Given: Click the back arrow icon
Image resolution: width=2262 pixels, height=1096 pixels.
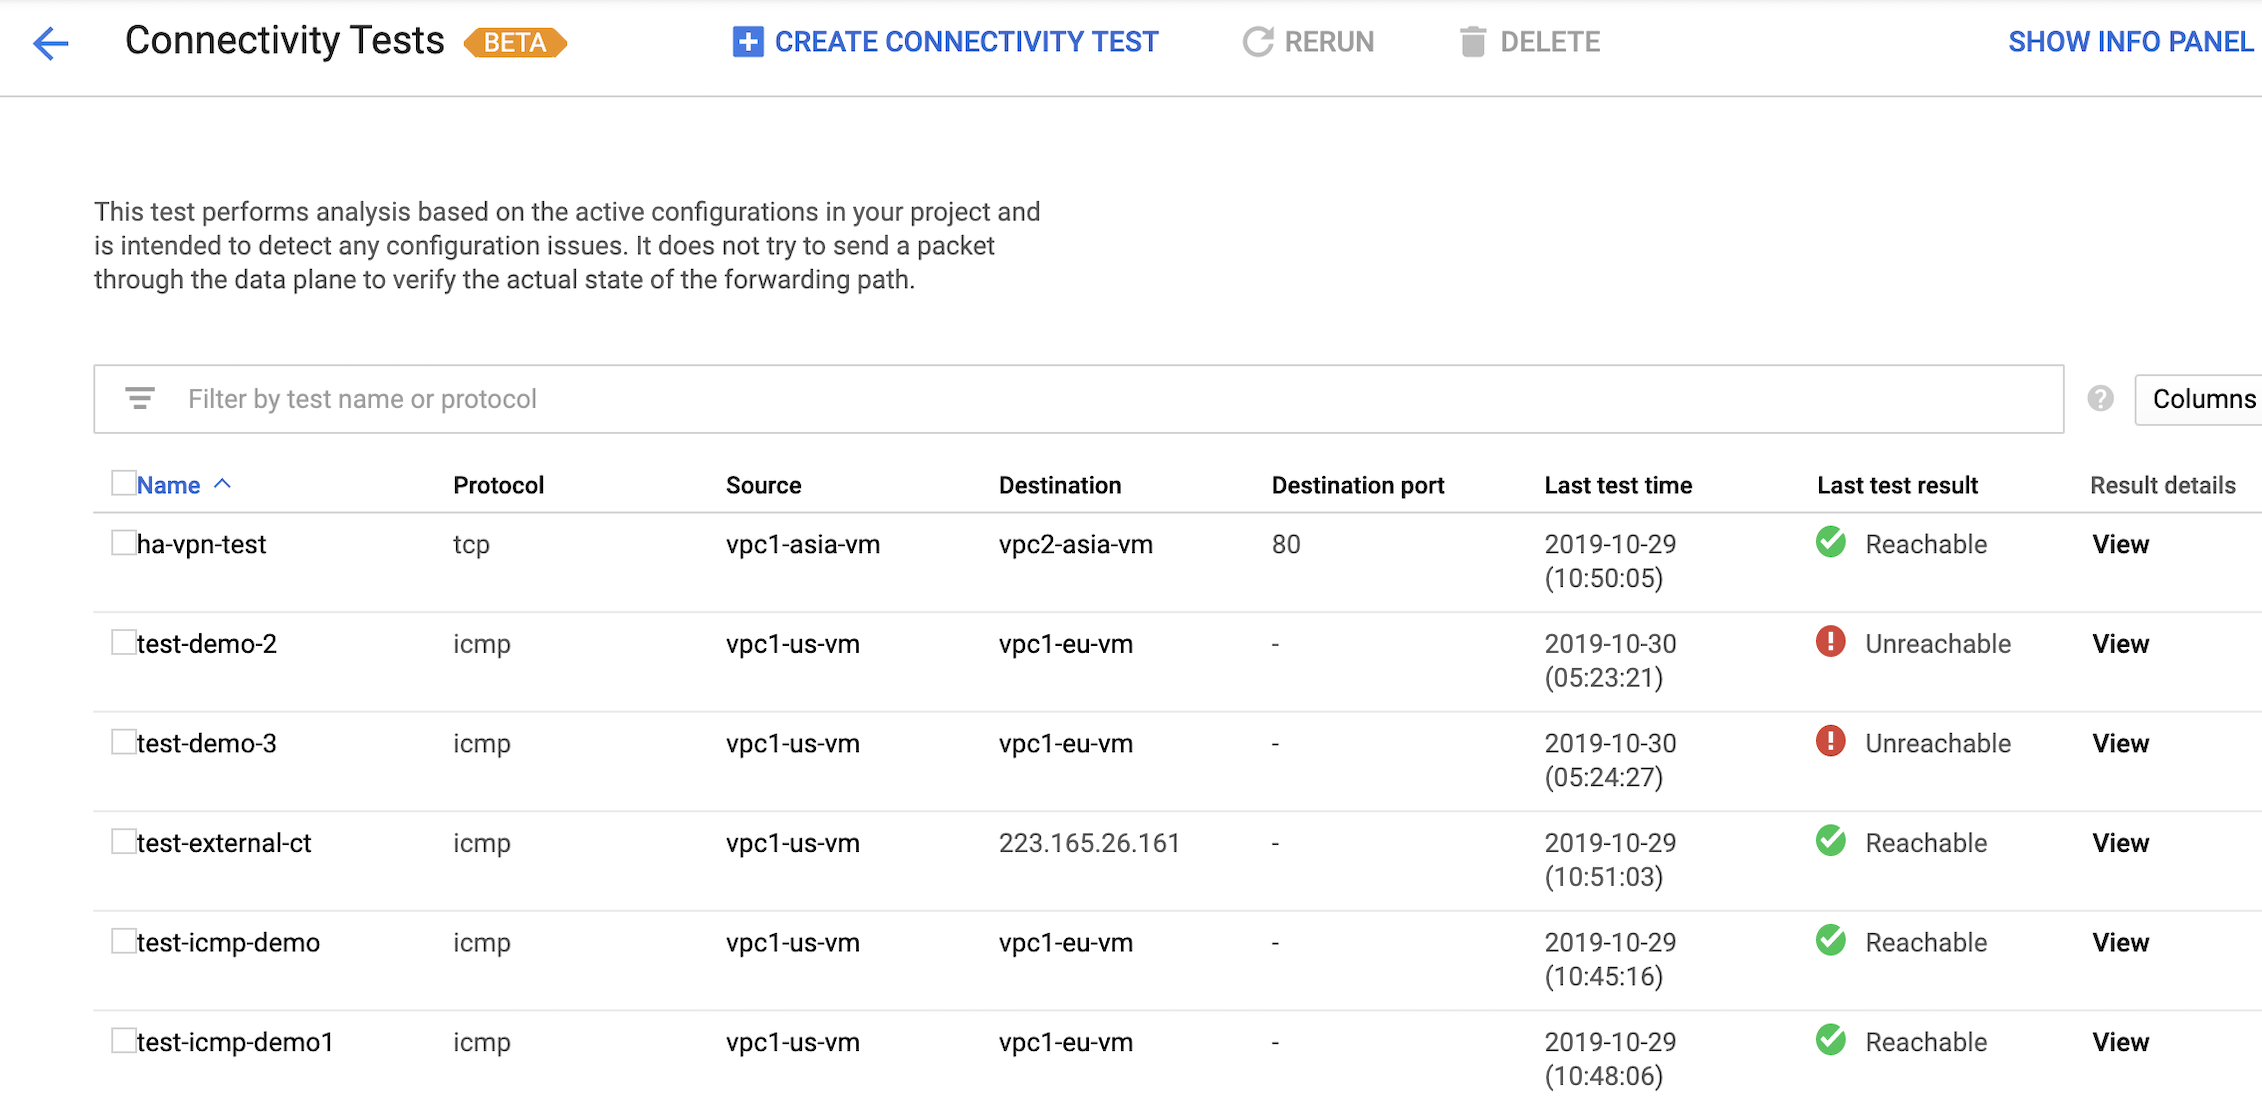Looking at the screenshot, I should [50, 43].
